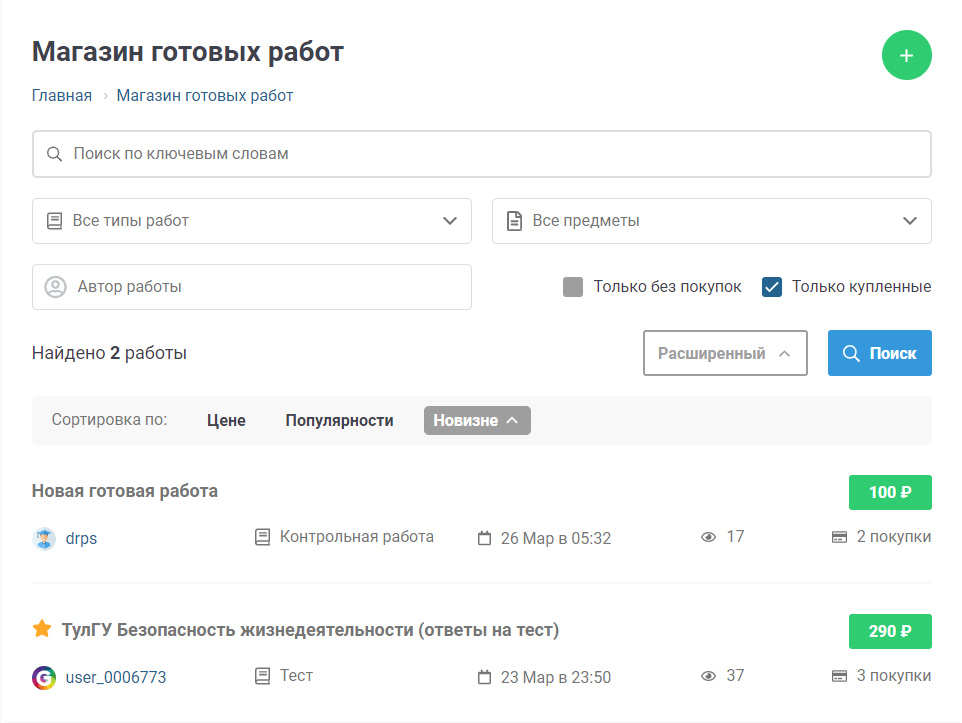This screenshot has width=962, height=723.
Task: Click the card icon beside 3 покупки
Action: tap(840, 676)
